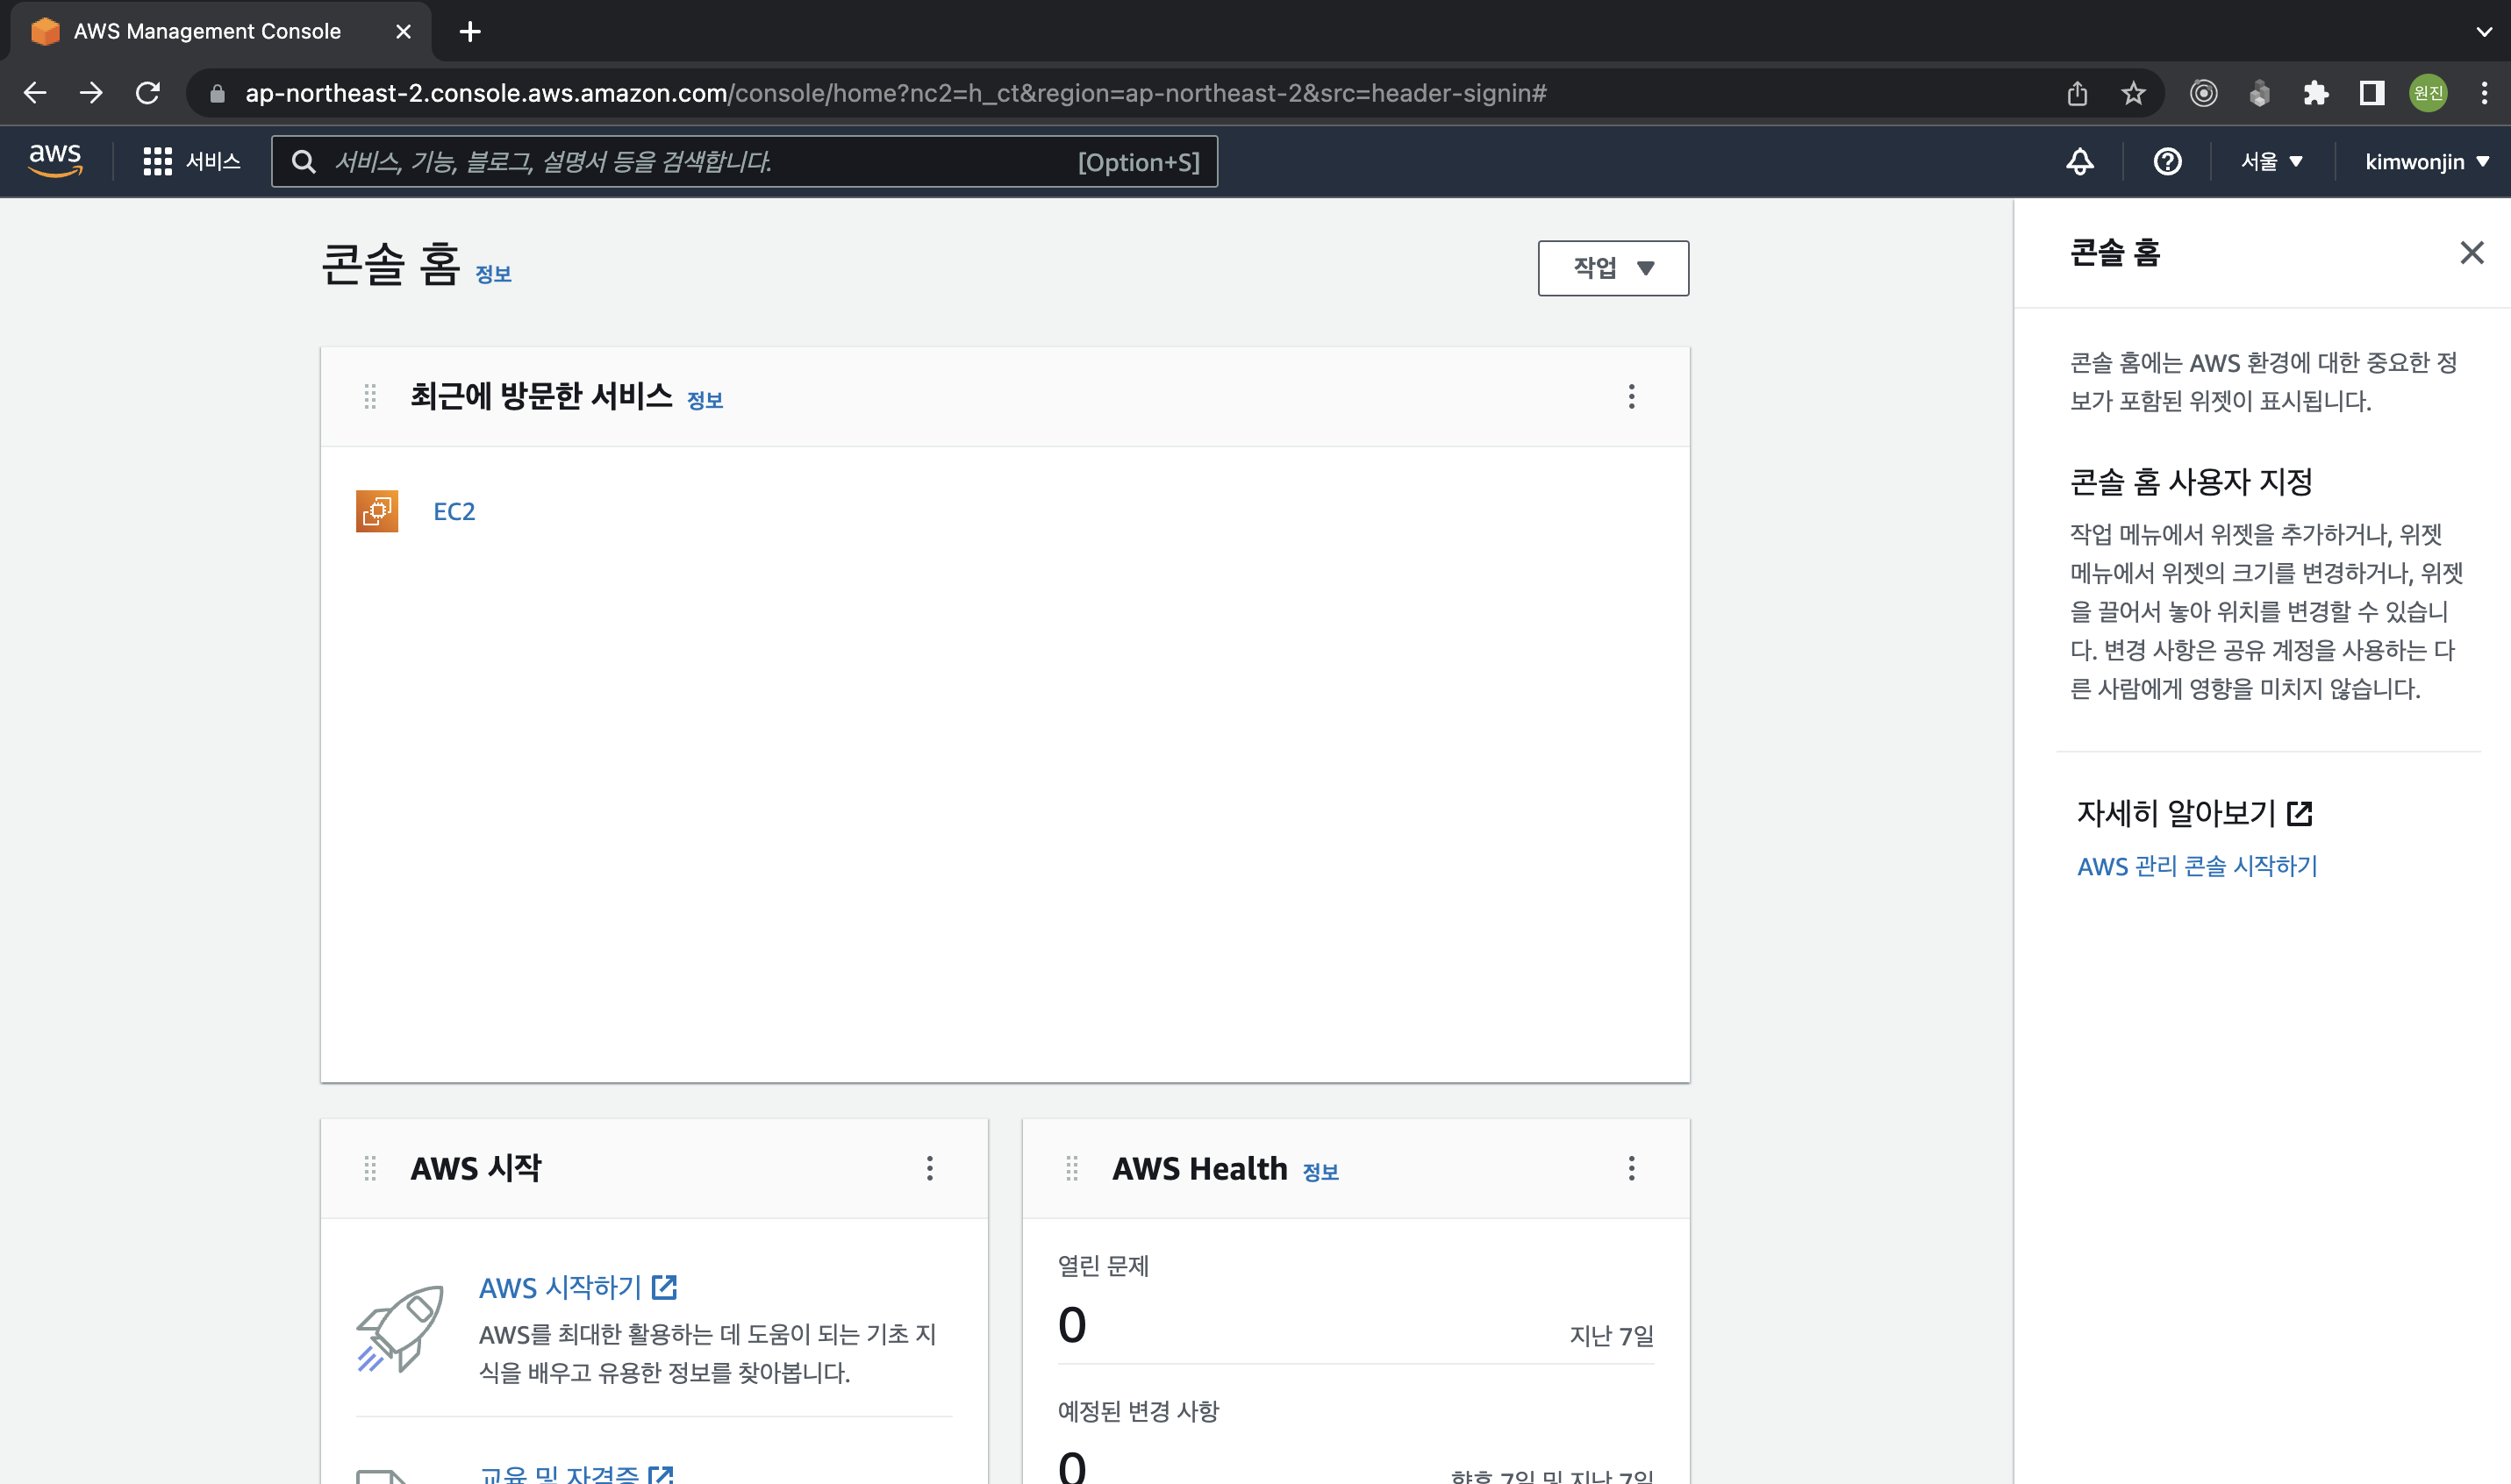Expand the 작업 actions dropdown
The height and width of the screenshot is (1484, 2511).
[1613, 268]
